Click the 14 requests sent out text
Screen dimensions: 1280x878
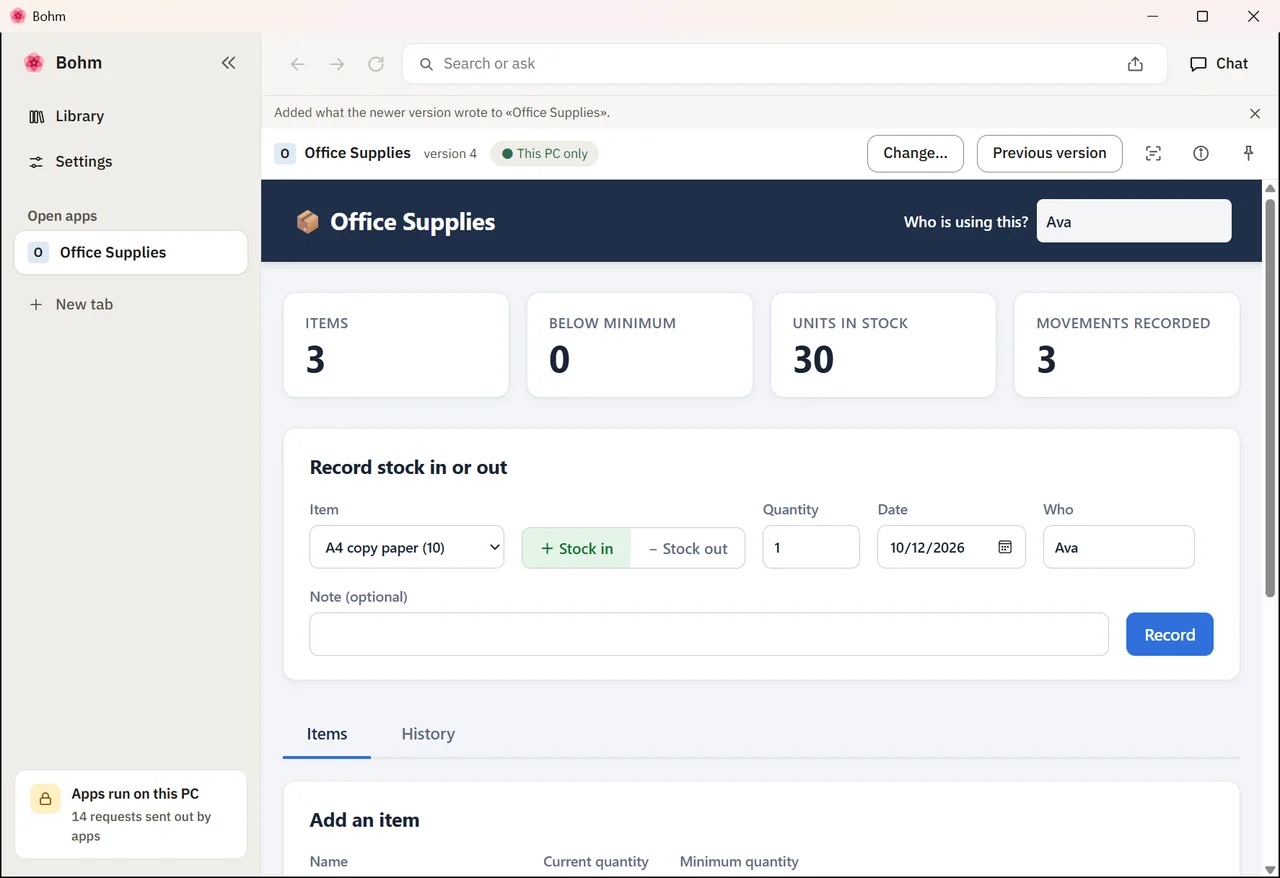point(141,826)
